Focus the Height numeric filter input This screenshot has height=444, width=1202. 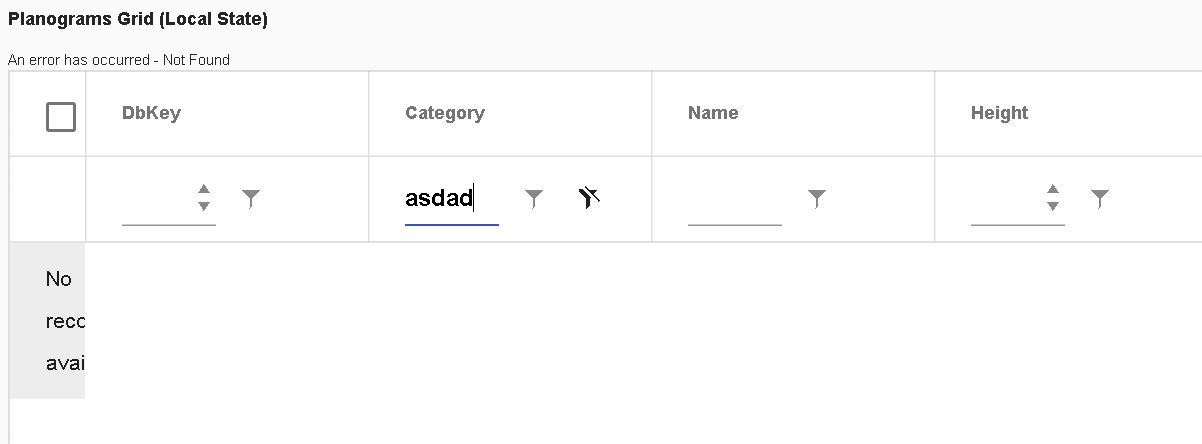coord(1005,199)
